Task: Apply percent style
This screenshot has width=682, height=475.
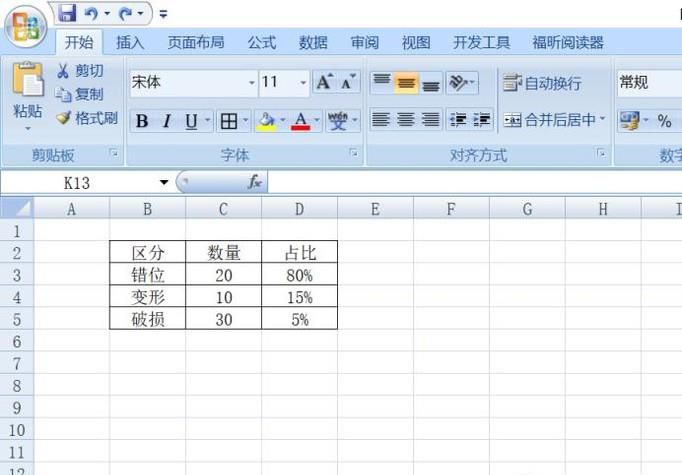Action: pos(665,120)
